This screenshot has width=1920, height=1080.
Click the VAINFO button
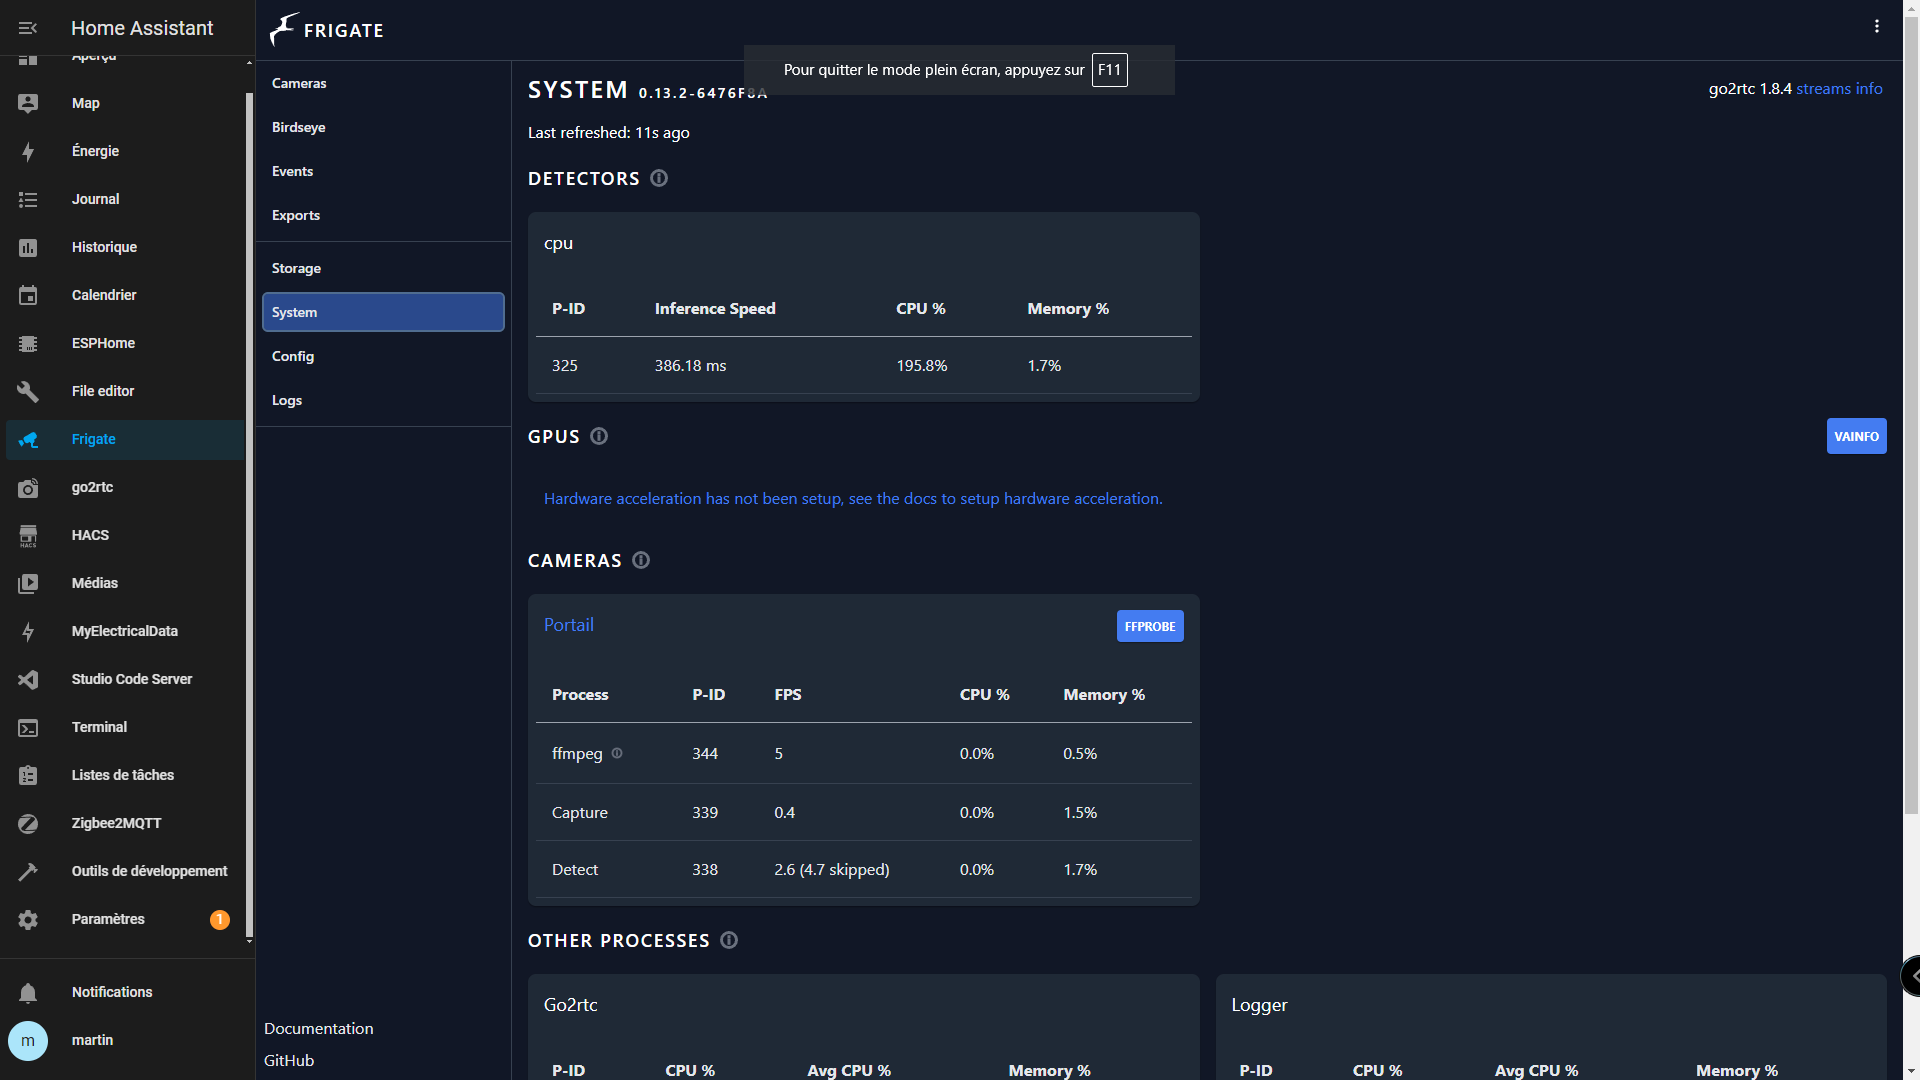pos(1856,436)
